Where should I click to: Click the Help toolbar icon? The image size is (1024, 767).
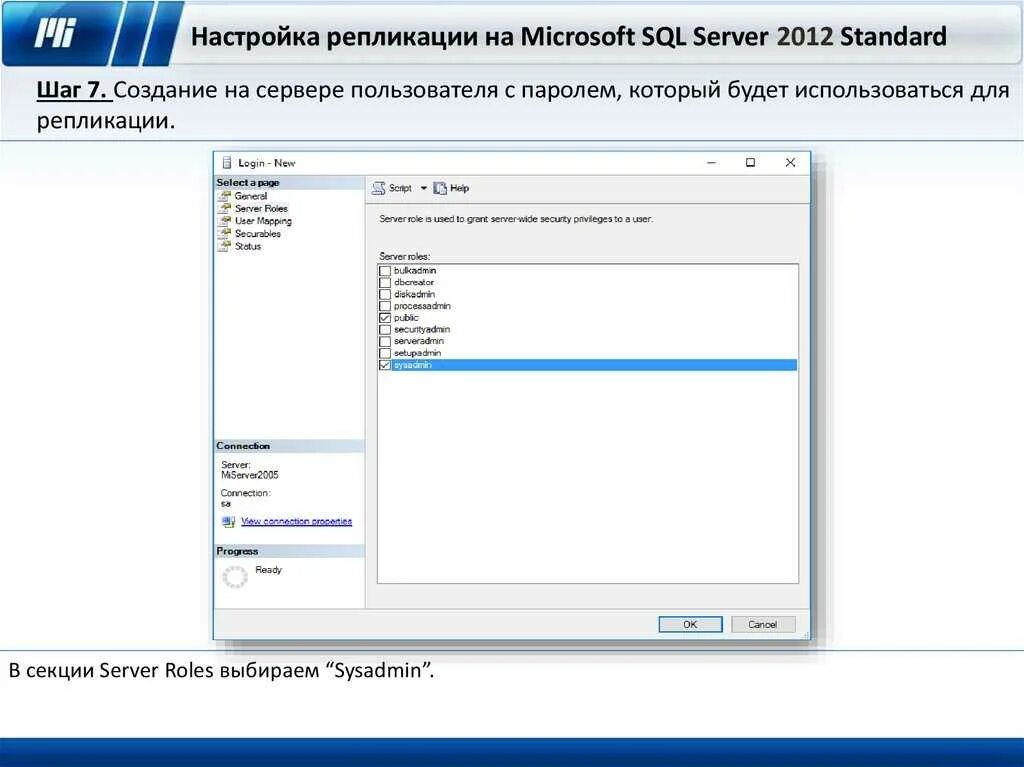440,188
